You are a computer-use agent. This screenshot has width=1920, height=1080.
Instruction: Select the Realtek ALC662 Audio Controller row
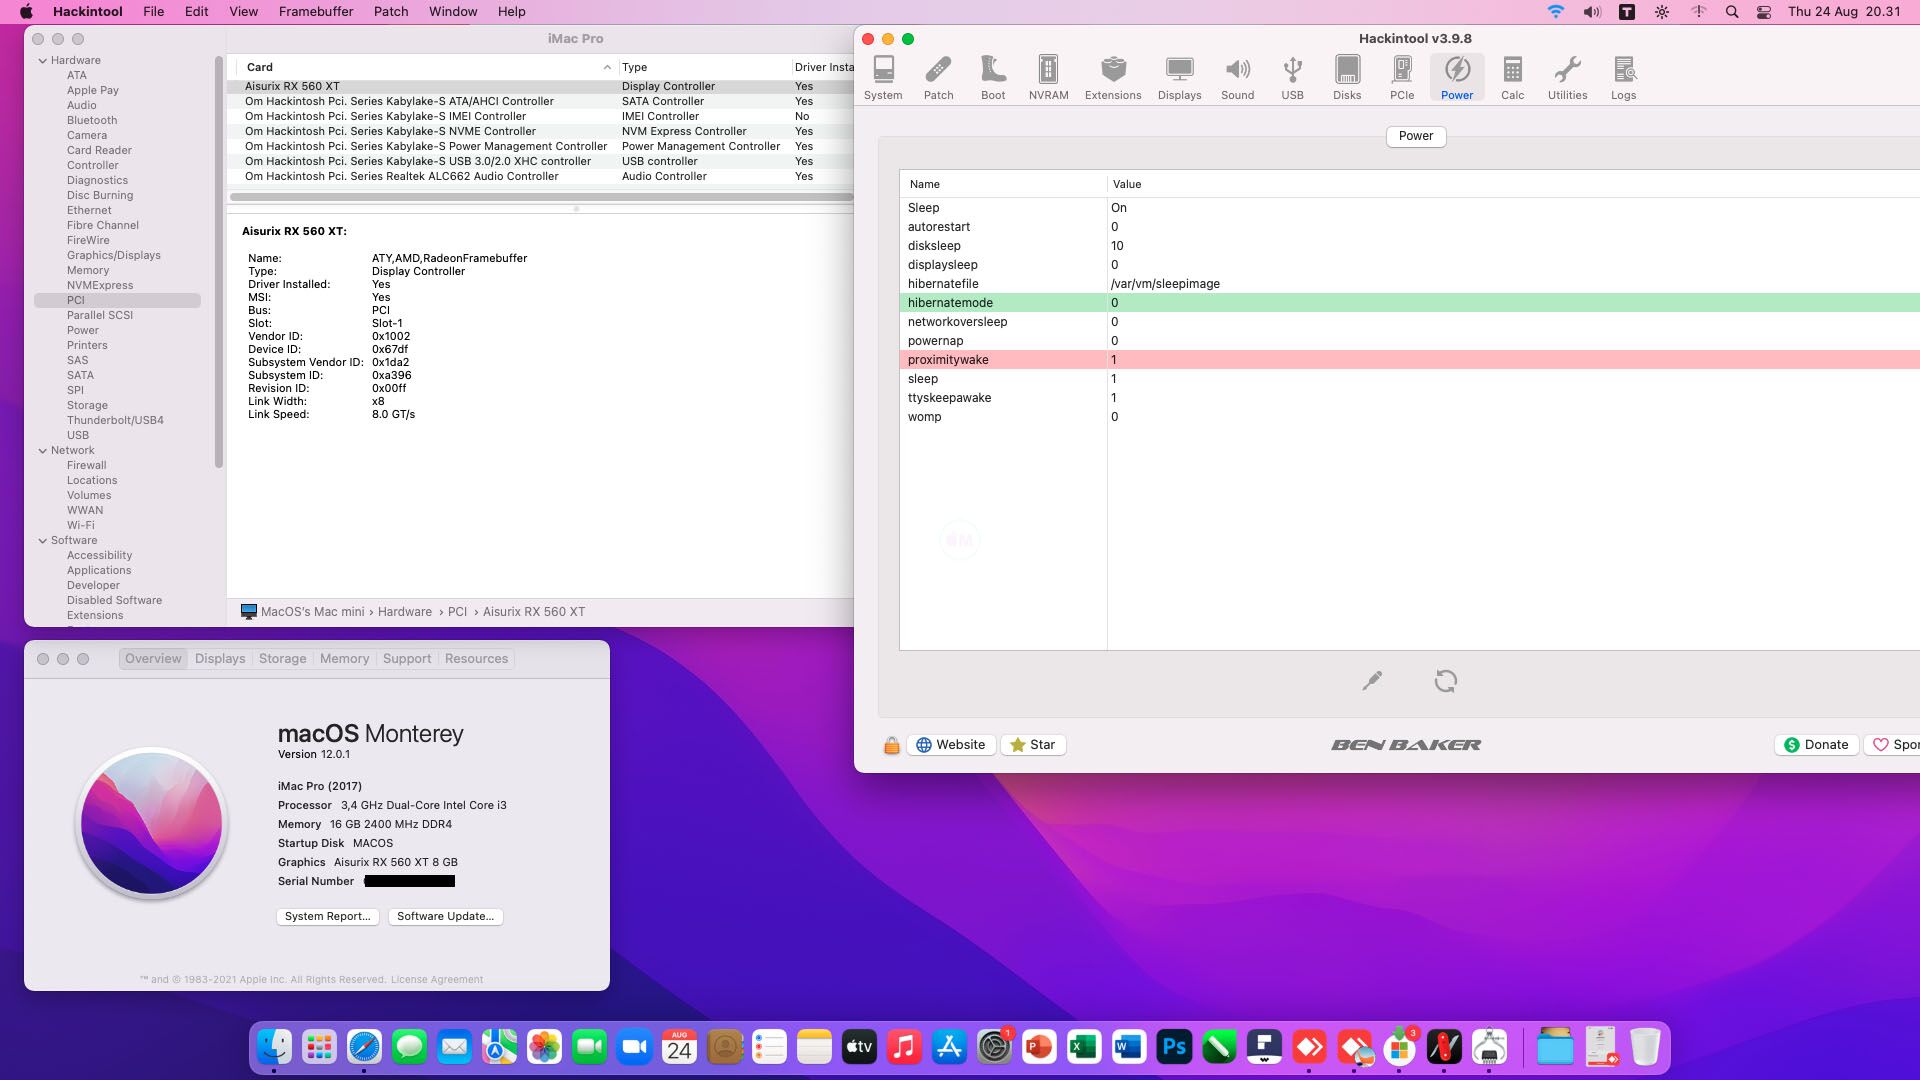coord(540,176)
